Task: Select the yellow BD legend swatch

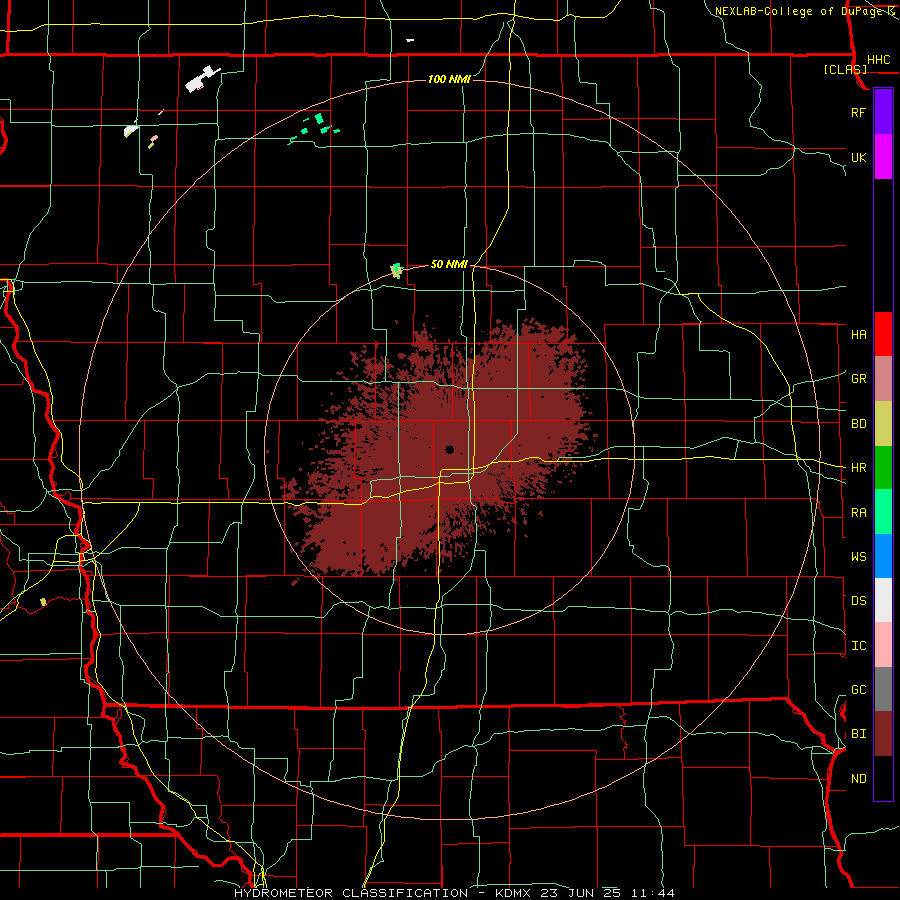Action: [x=883, y=424]
